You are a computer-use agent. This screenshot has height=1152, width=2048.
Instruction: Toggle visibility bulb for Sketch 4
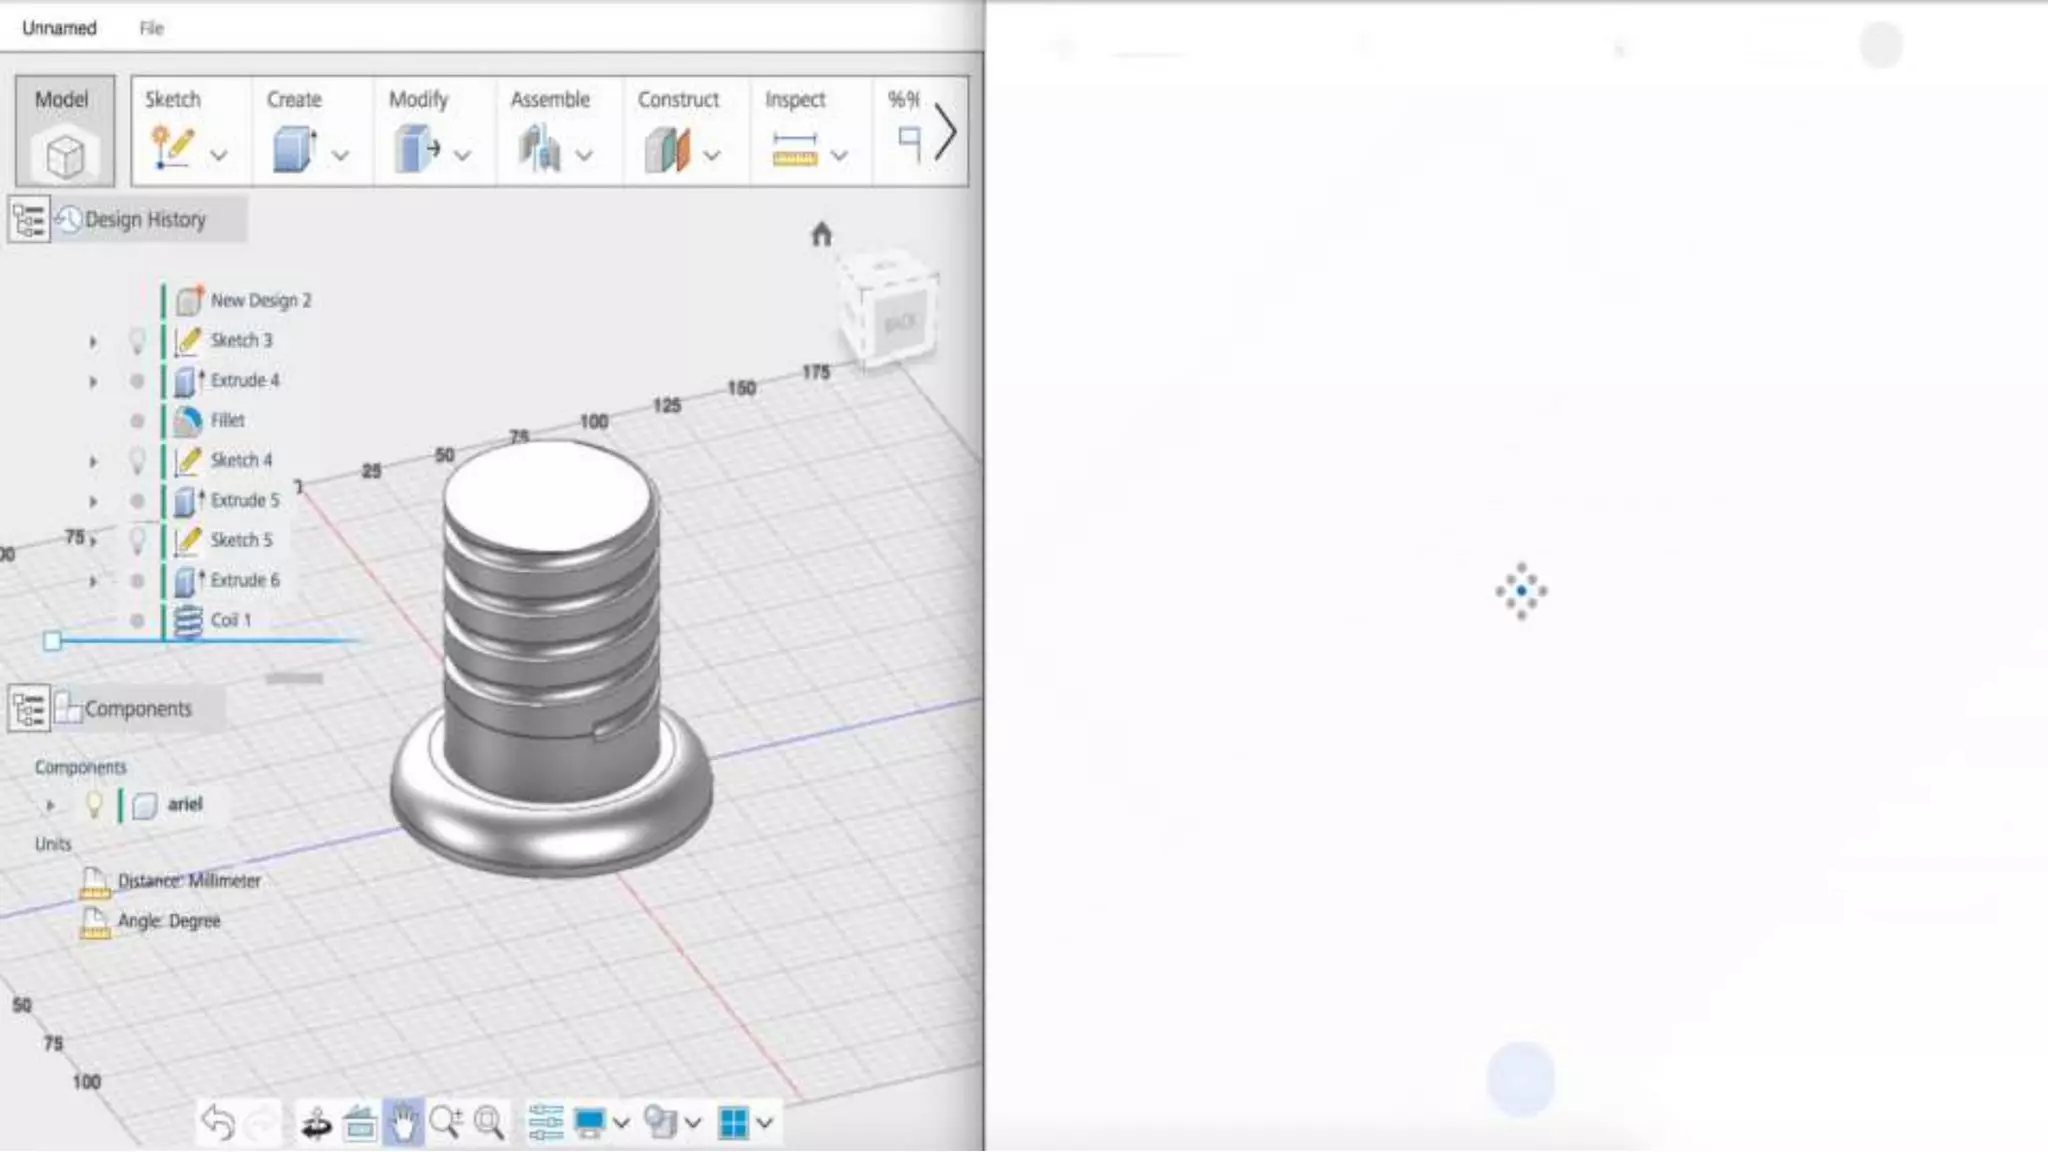coord(137,461)
